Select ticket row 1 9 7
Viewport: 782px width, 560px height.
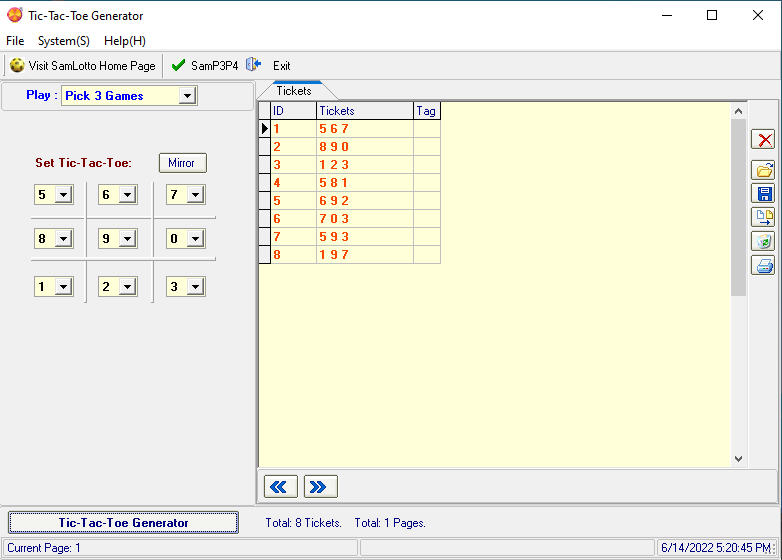pos(350,254)
